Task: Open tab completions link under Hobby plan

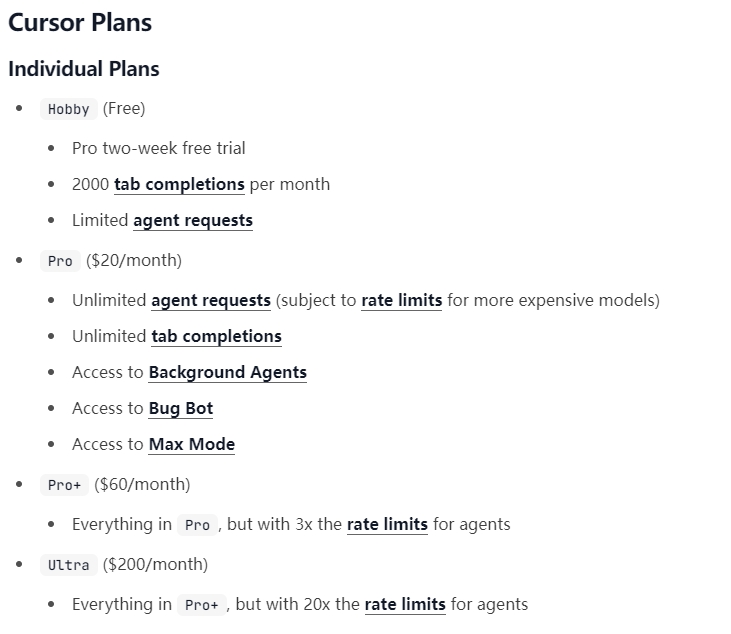Action: [x=179, y=185]
